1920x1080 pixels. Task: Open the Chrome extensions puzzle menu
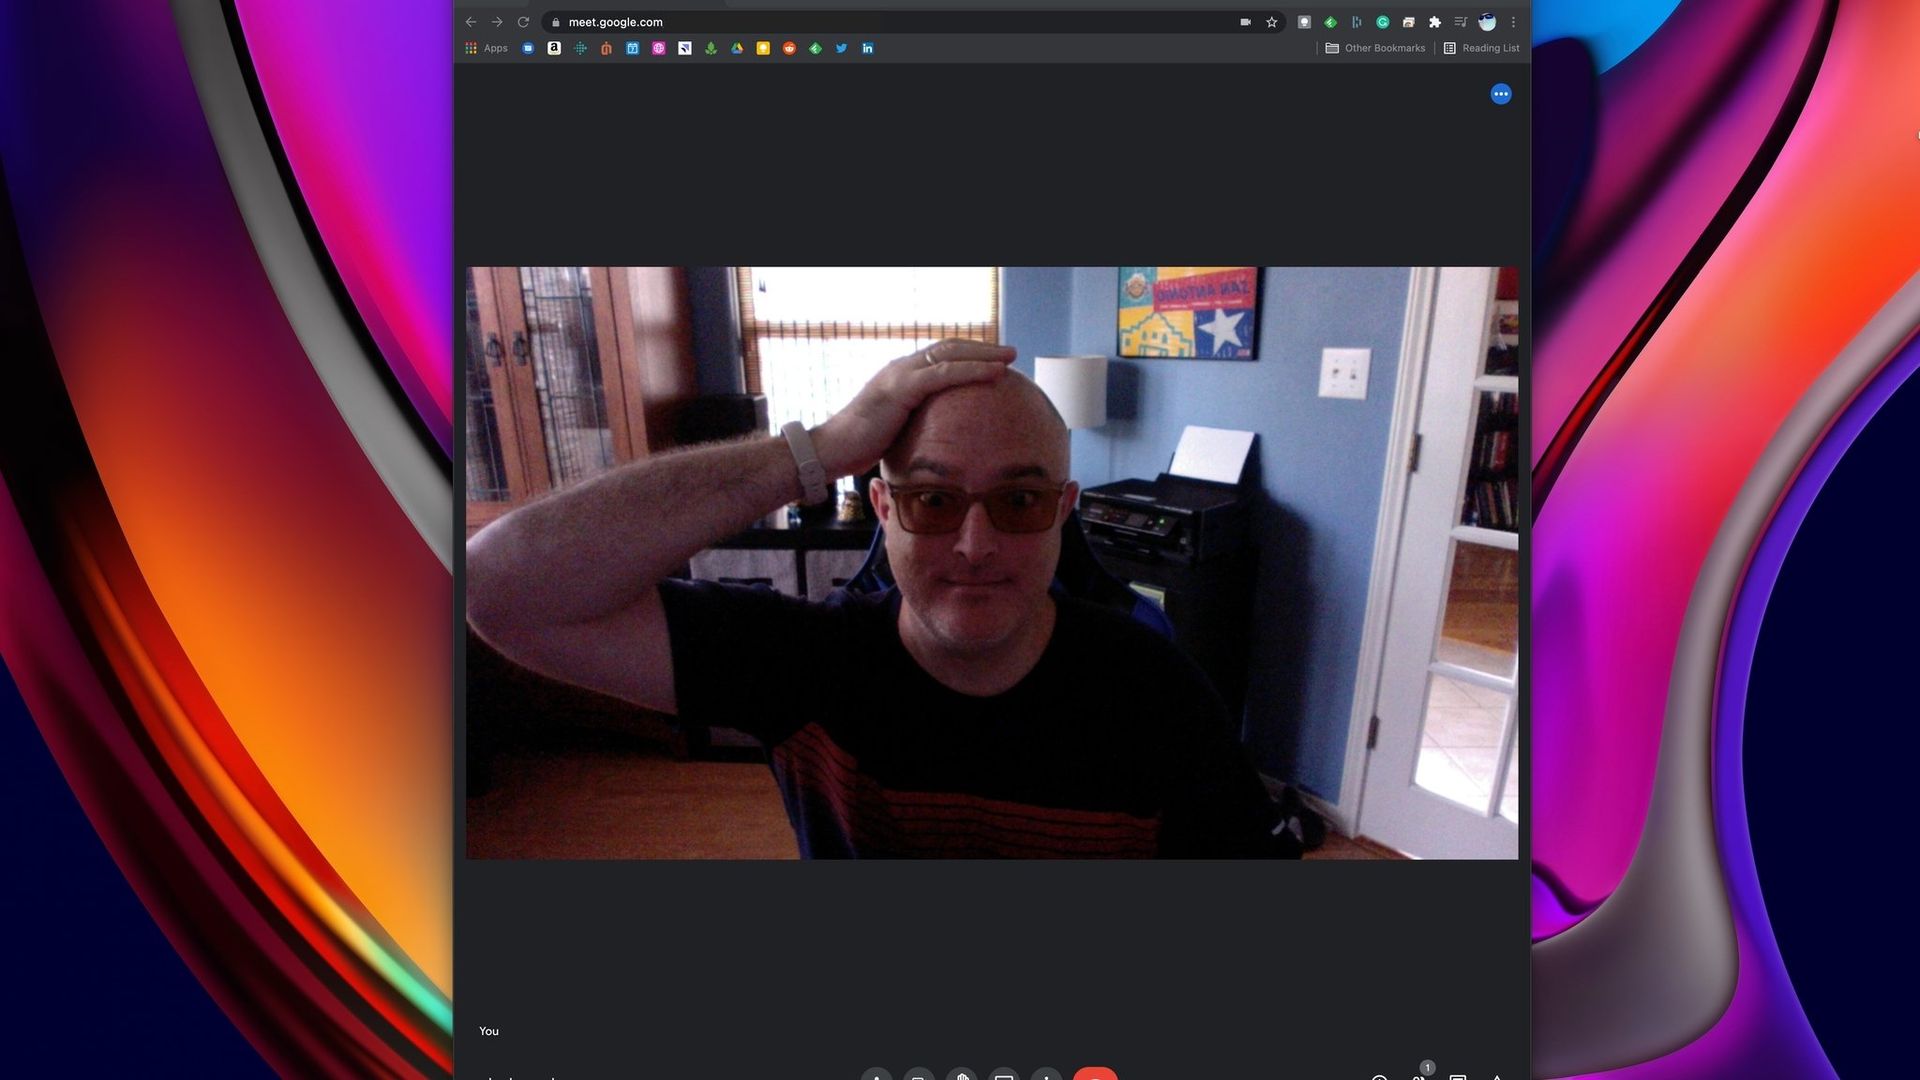1435,22
